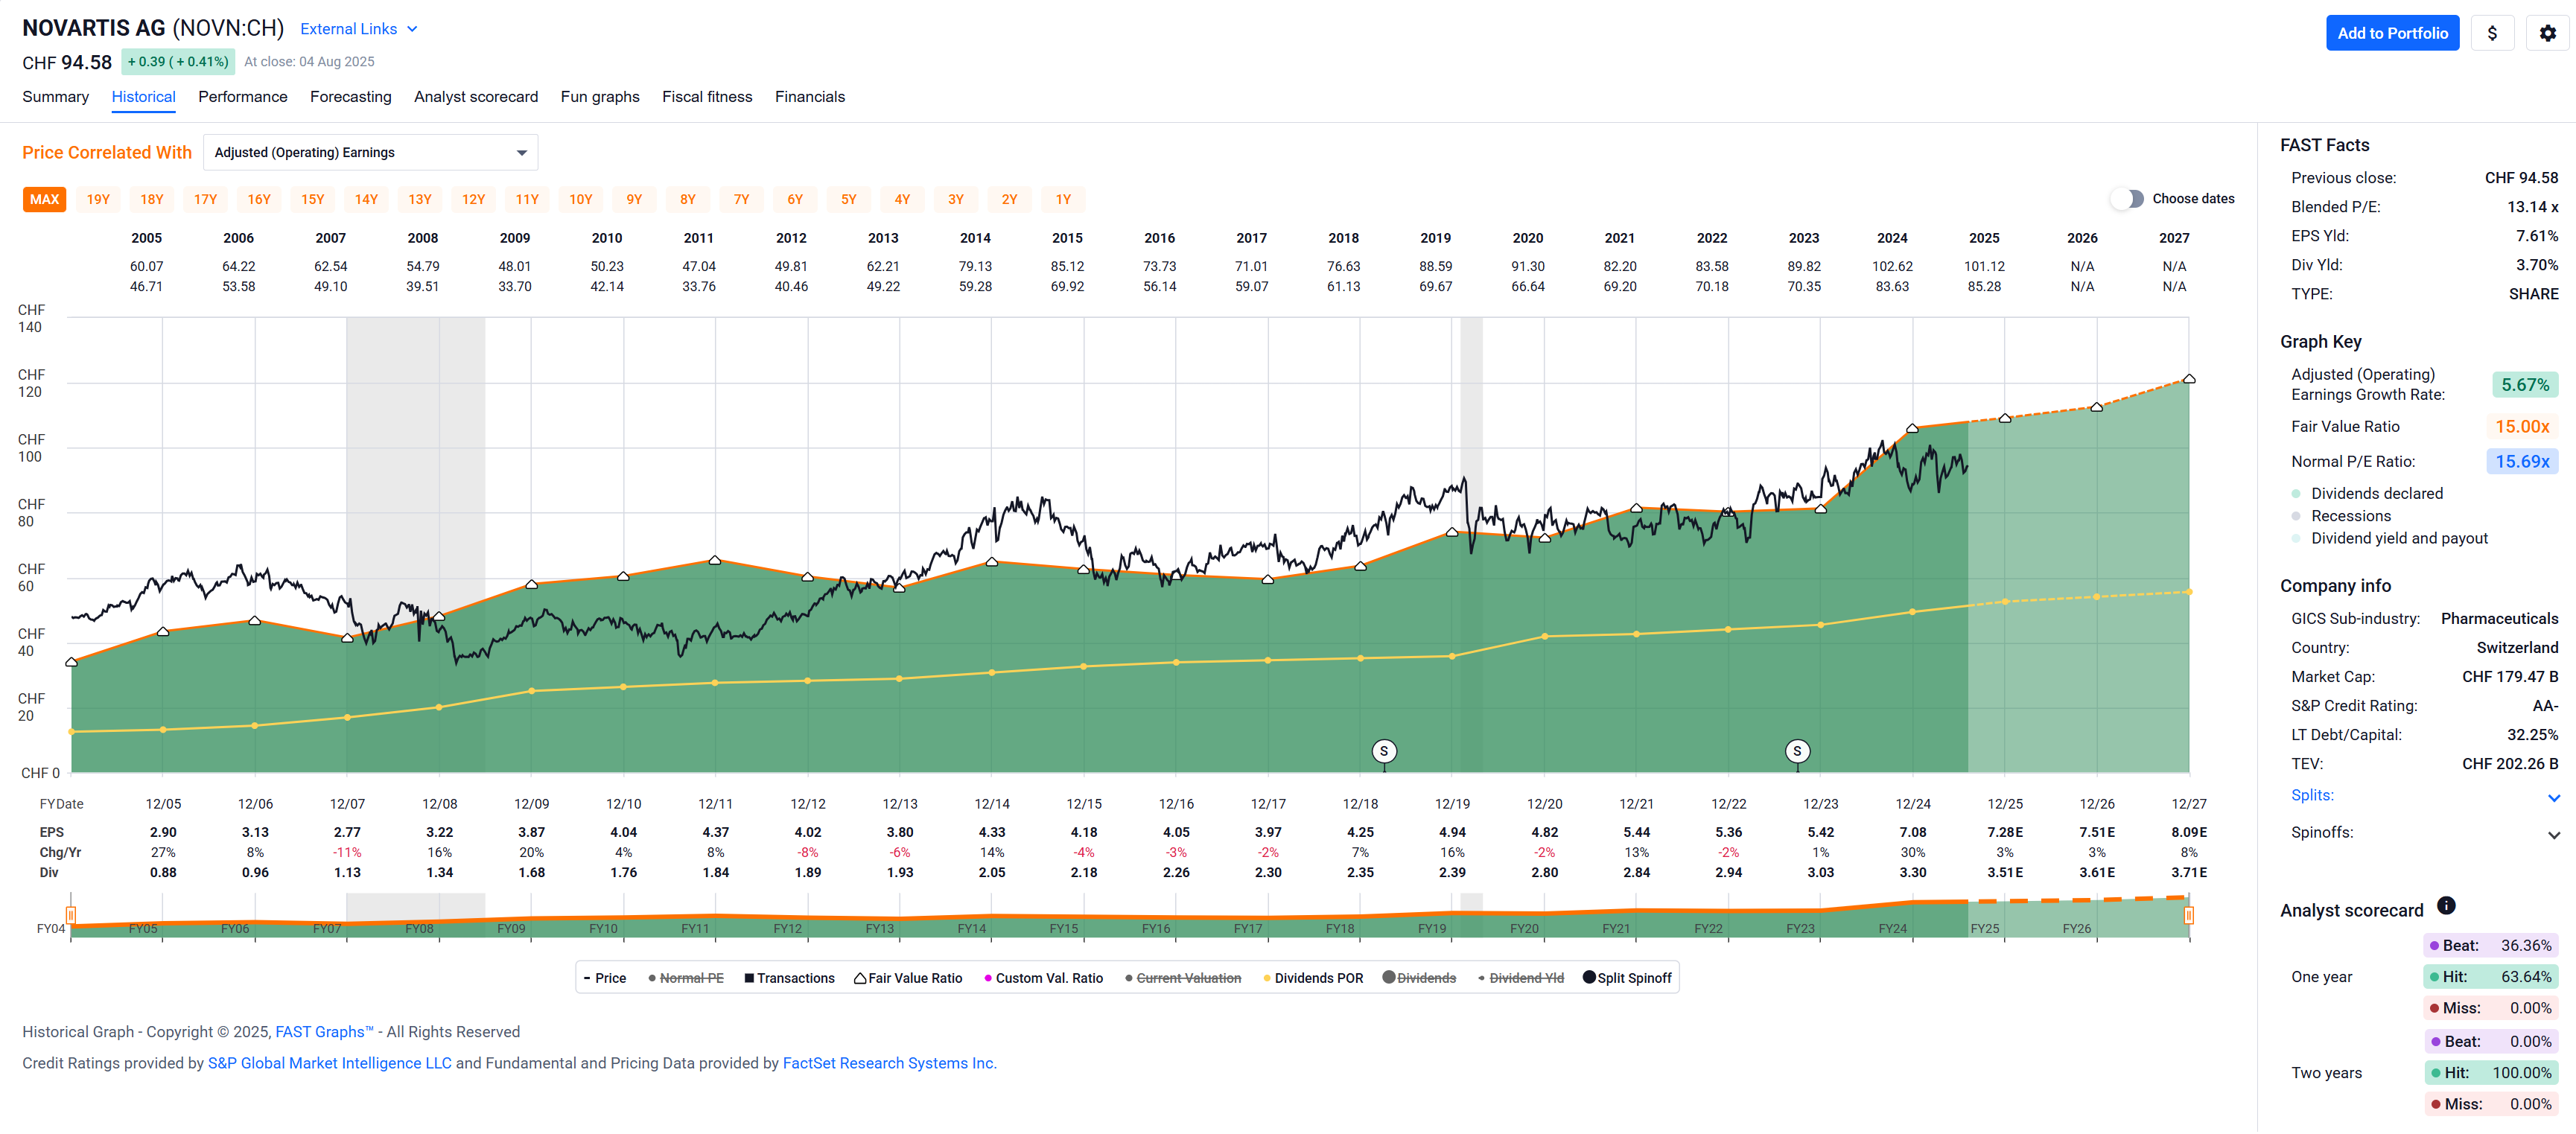Open the FAST Graphs copyright link

click(323, 1032)
